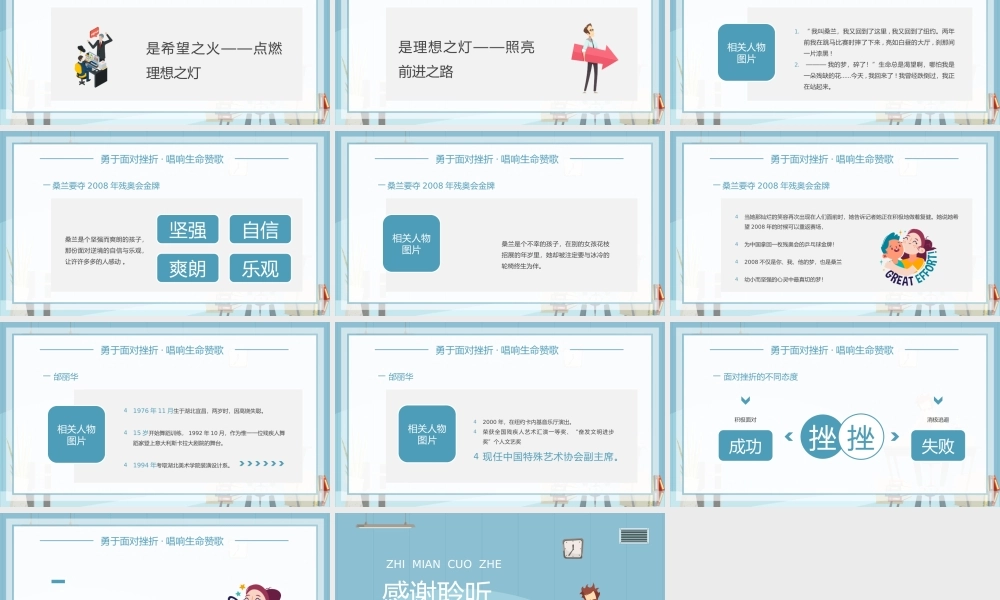
Task: Click the line starting "幼小而坚强的心灵"
Action: coord(784,279)
